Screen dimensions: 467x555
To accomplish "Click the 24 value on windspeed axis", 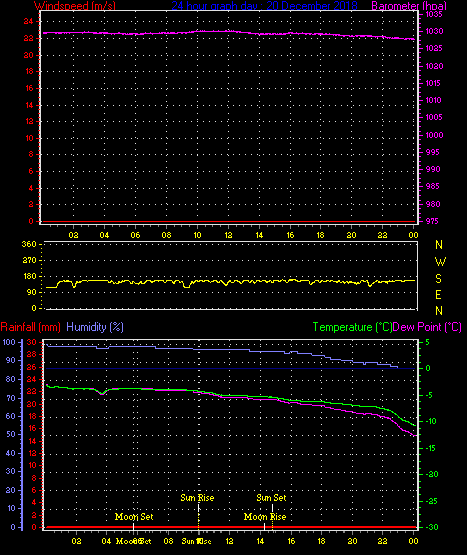I will click(x=28, y=21).
